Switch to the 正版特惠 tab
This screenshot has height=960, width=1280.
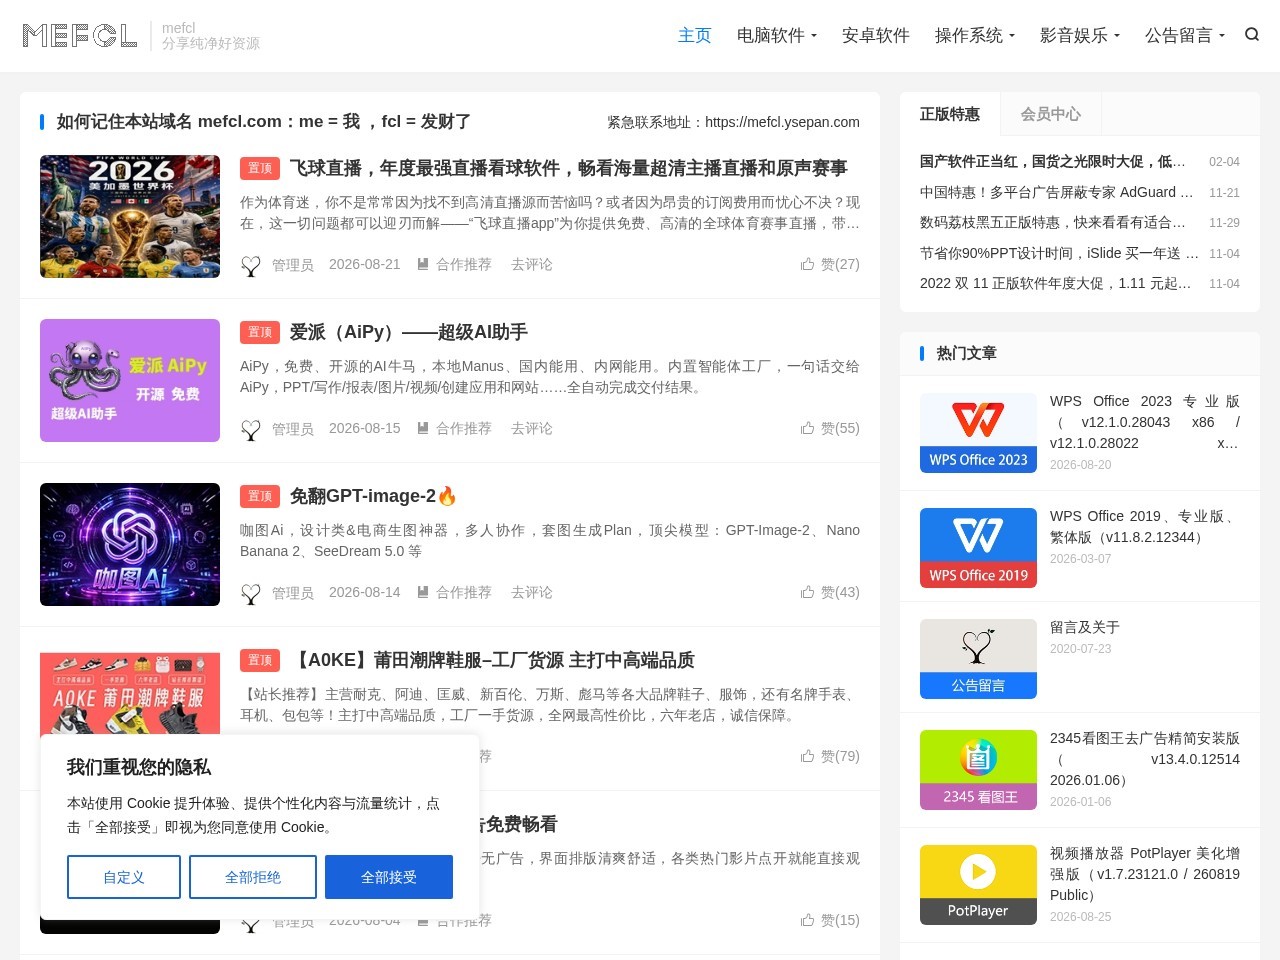pyautogui.click(x=950, y=114)
